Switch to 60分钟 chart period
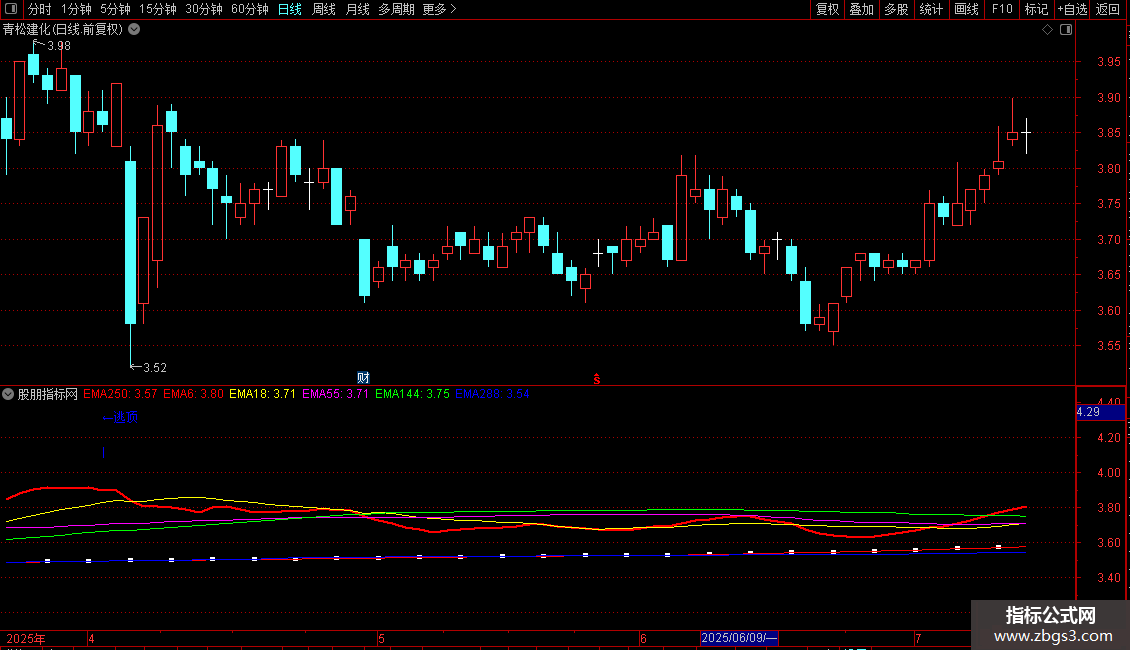This screenshot has width=1130, height=650. [x=249, y=9]
